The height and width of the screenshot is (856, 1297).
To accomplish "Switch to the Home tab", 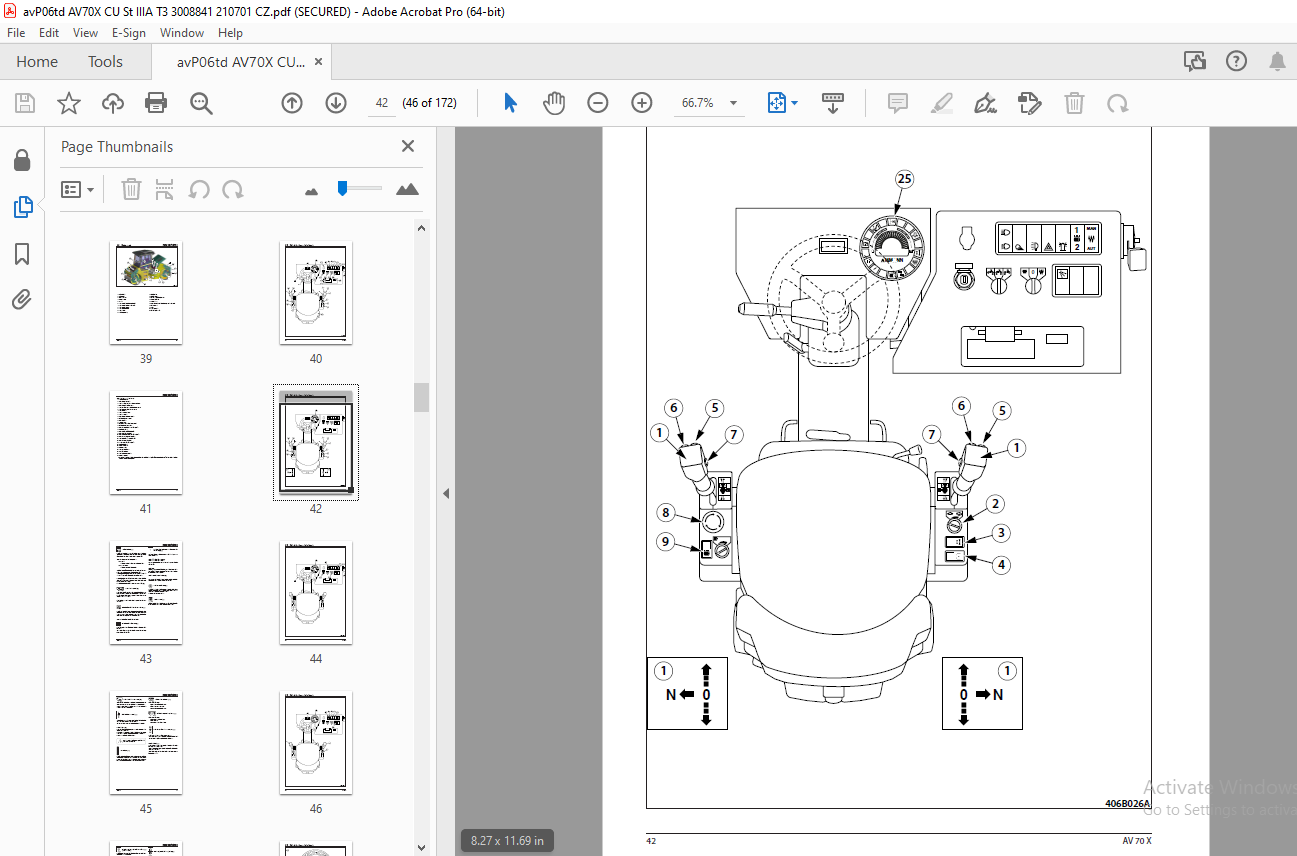I will pyautogui.click(x=37, y=62).
